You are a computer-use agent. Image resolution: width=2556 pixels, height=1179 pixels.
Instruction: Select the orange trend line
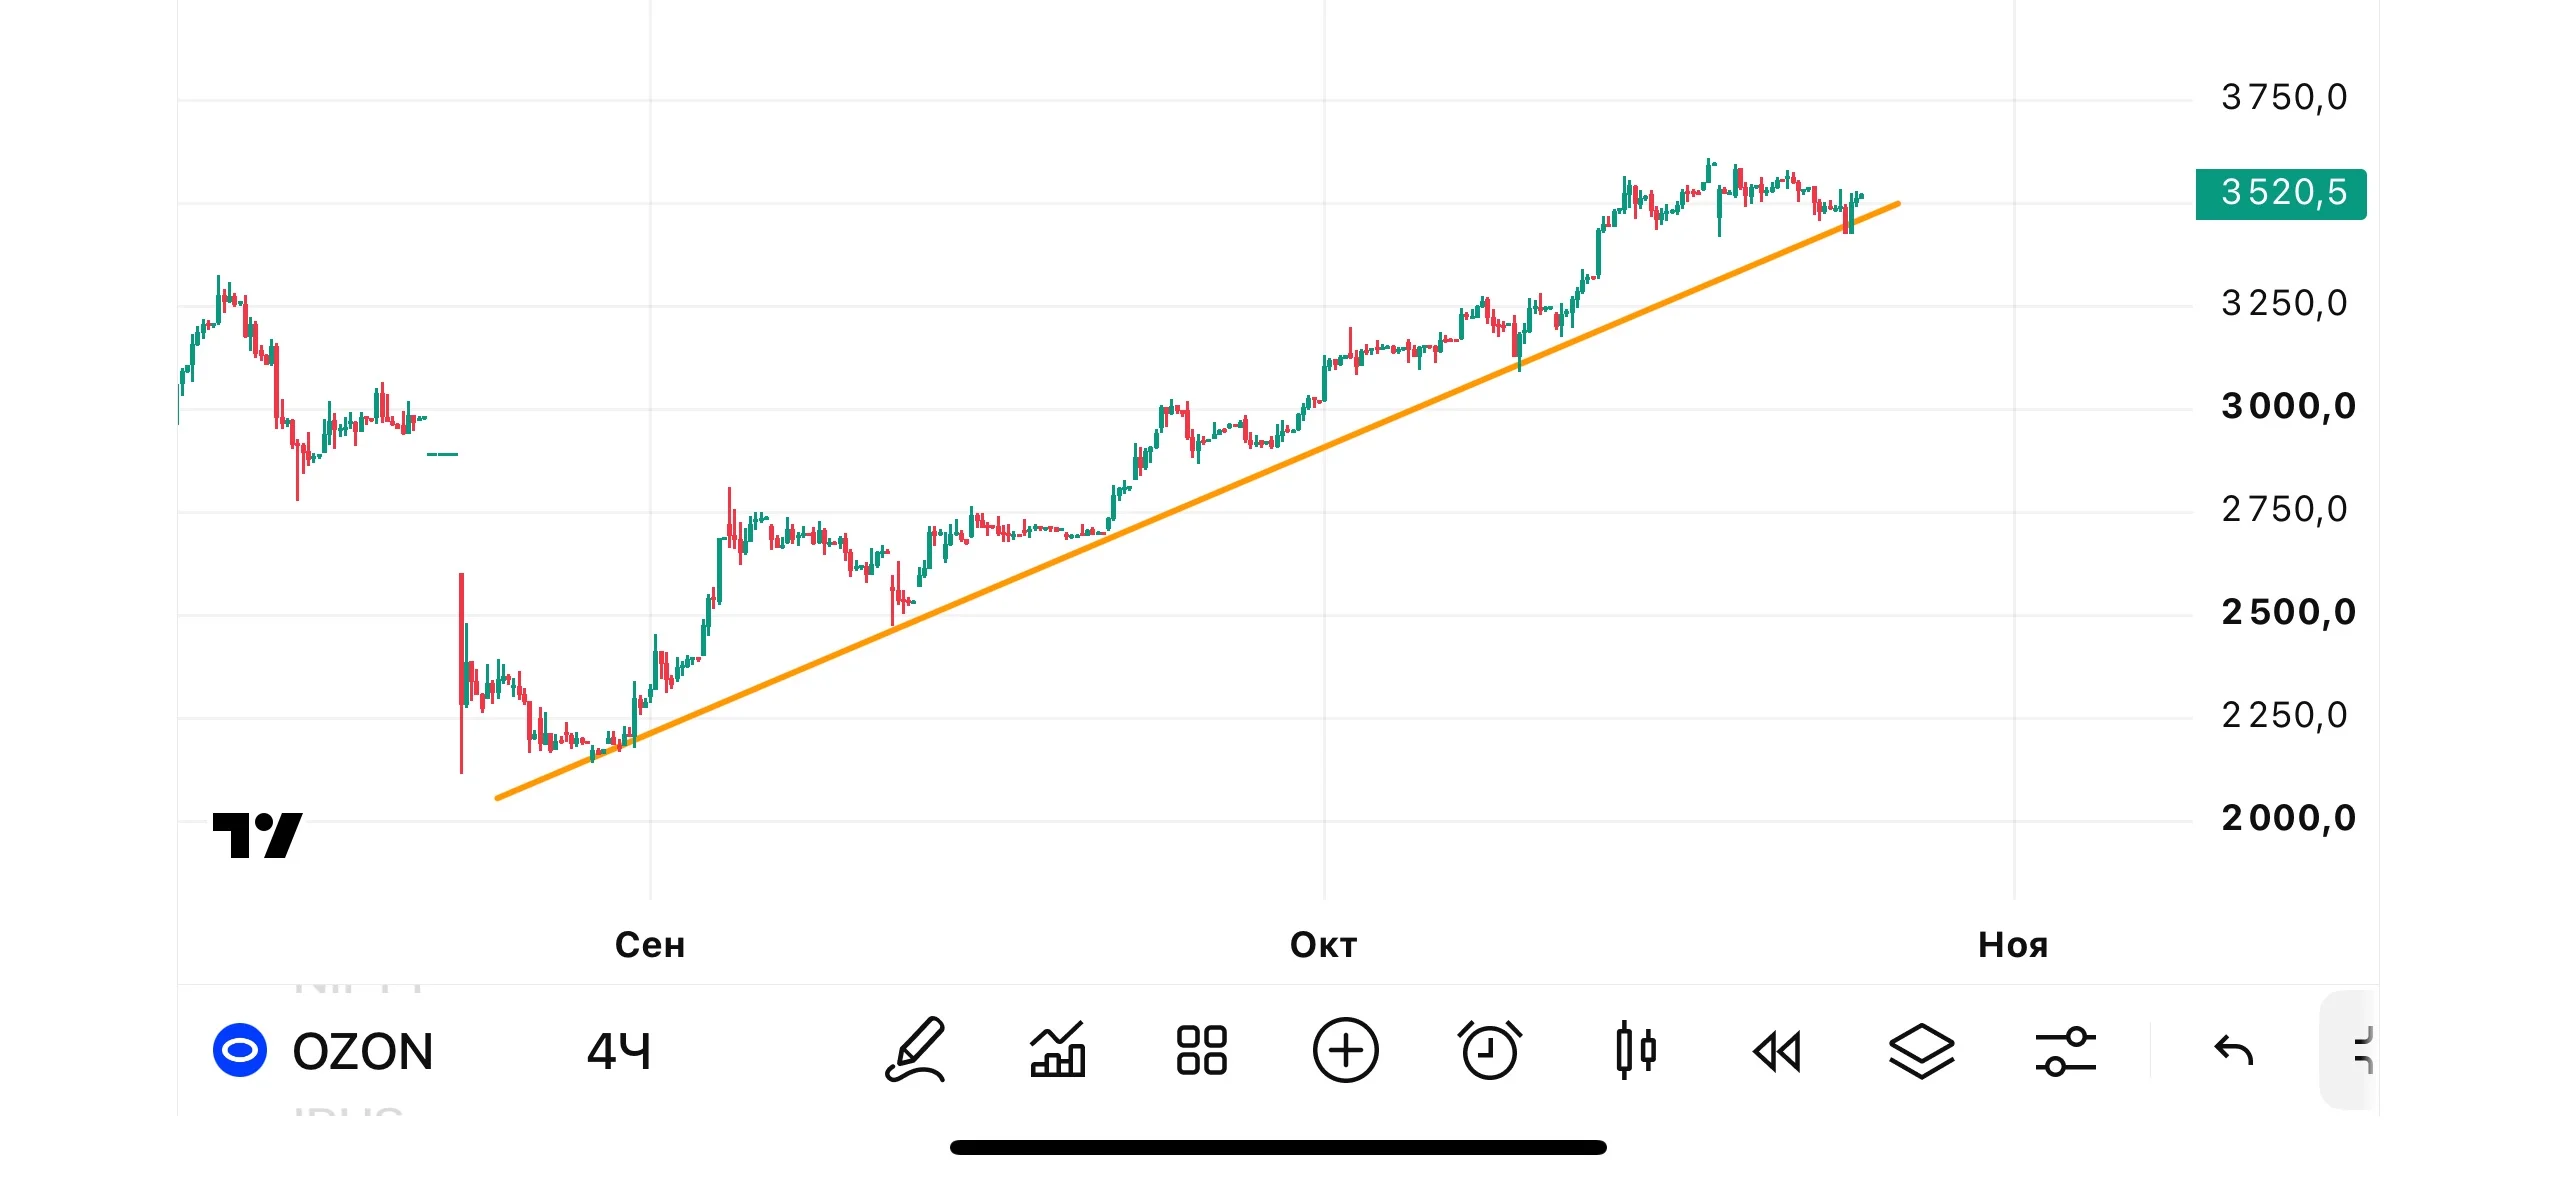1197,501
